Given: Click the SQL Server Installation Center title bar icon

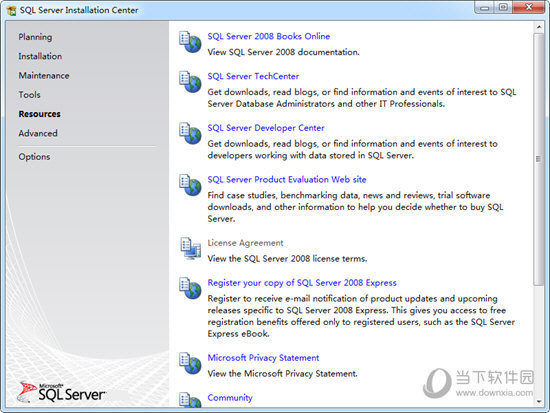Looking at the screenshot, I should pos(11,11).
